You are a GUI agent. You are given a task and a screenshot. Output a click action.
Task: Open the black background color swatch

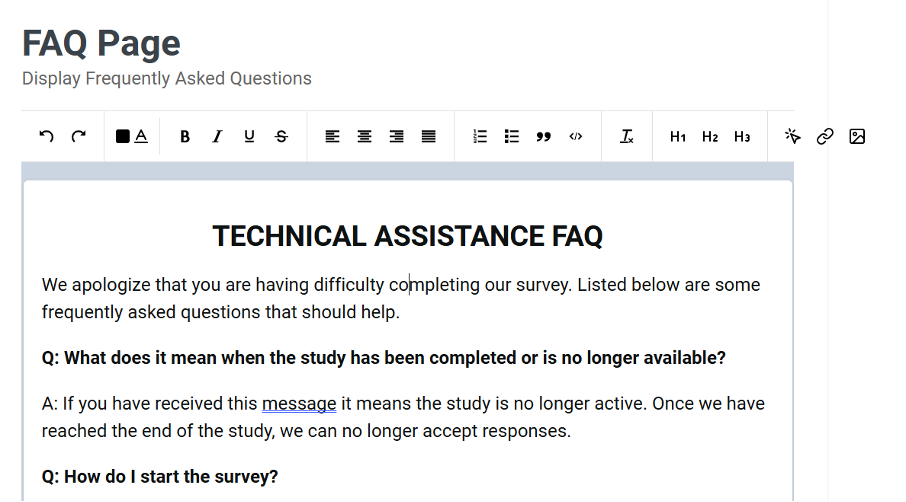(122, 136)
